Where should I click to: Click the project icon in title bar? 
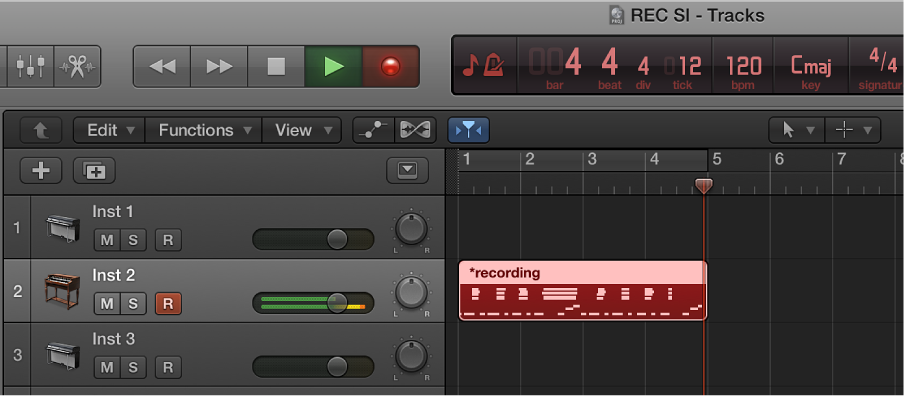(x=617, y=15)
